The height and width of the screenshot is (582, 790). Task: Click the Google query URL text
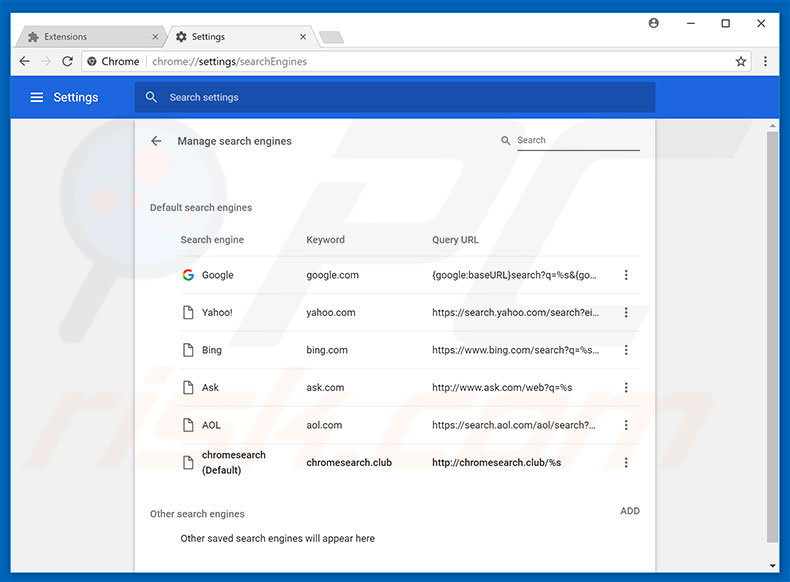514,275
